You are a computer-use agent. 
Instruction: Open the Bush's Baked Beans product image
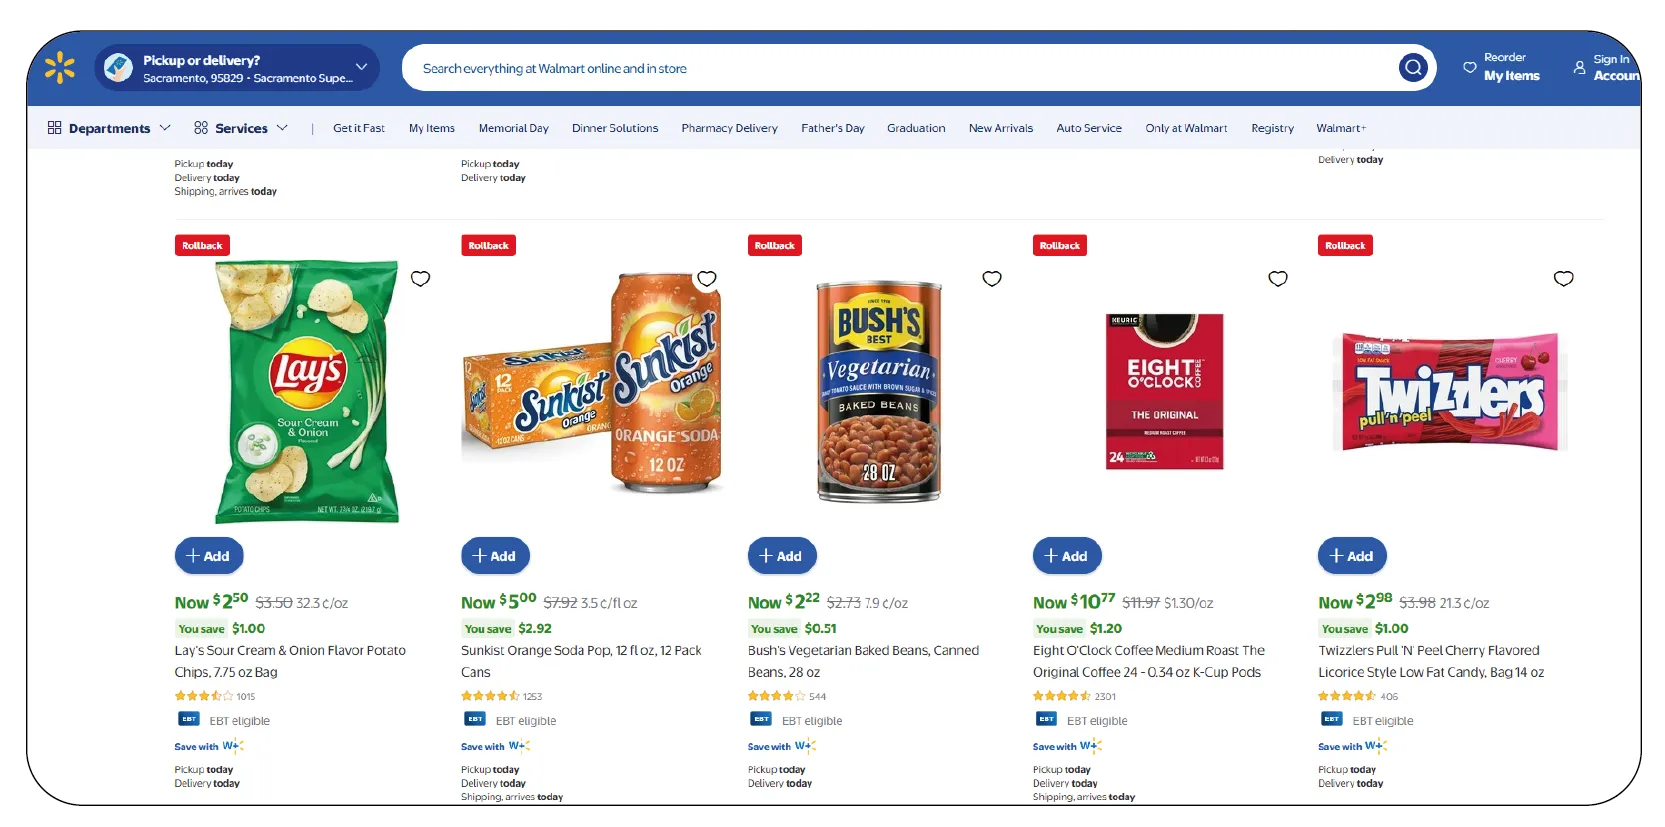(879, 392)
